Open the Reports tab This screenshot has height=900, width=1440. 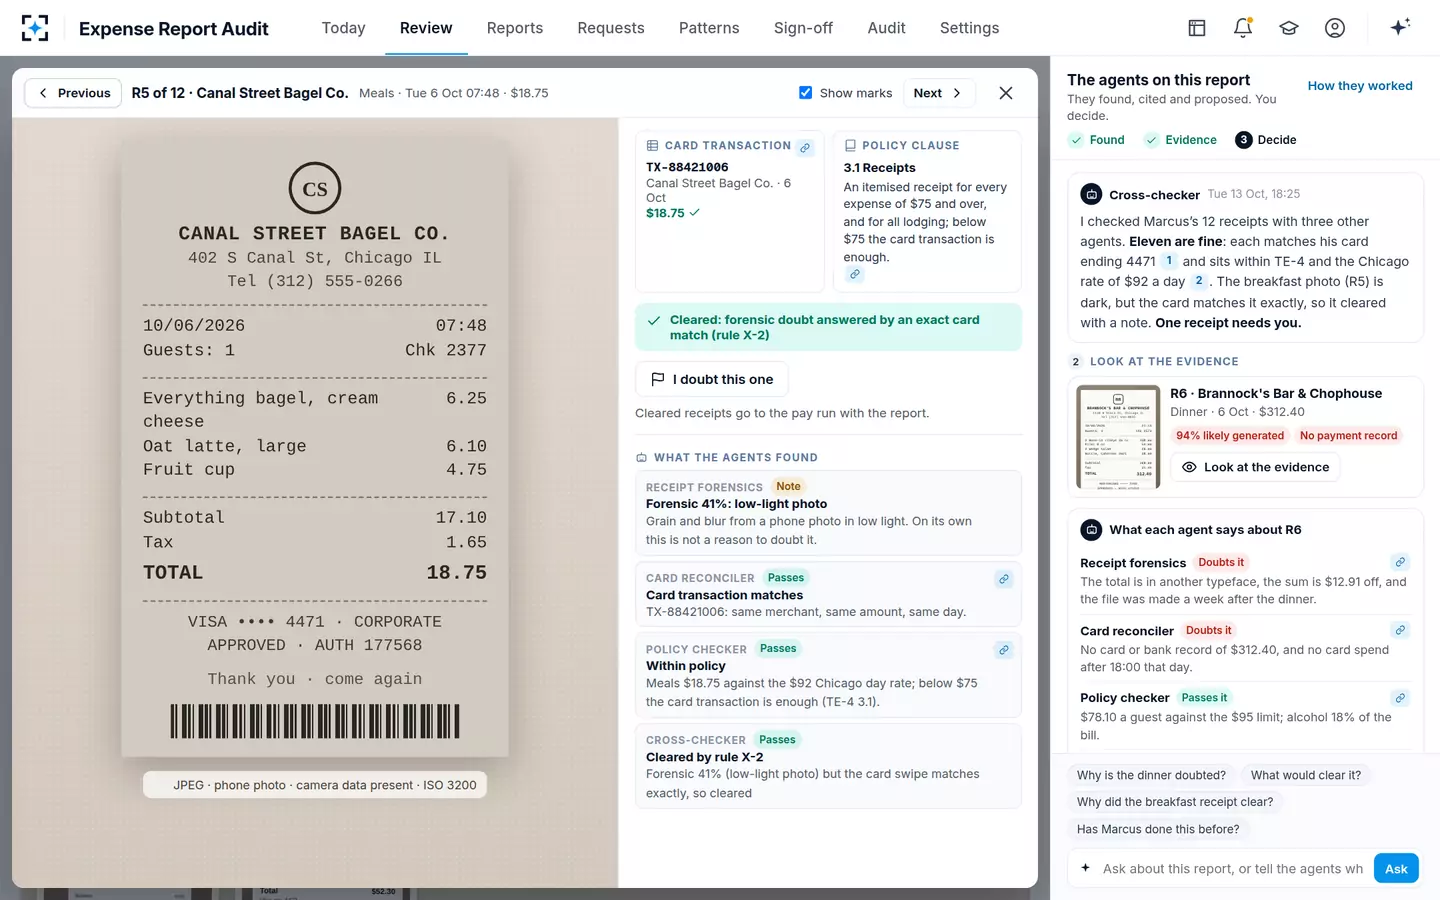coord(515,28)
